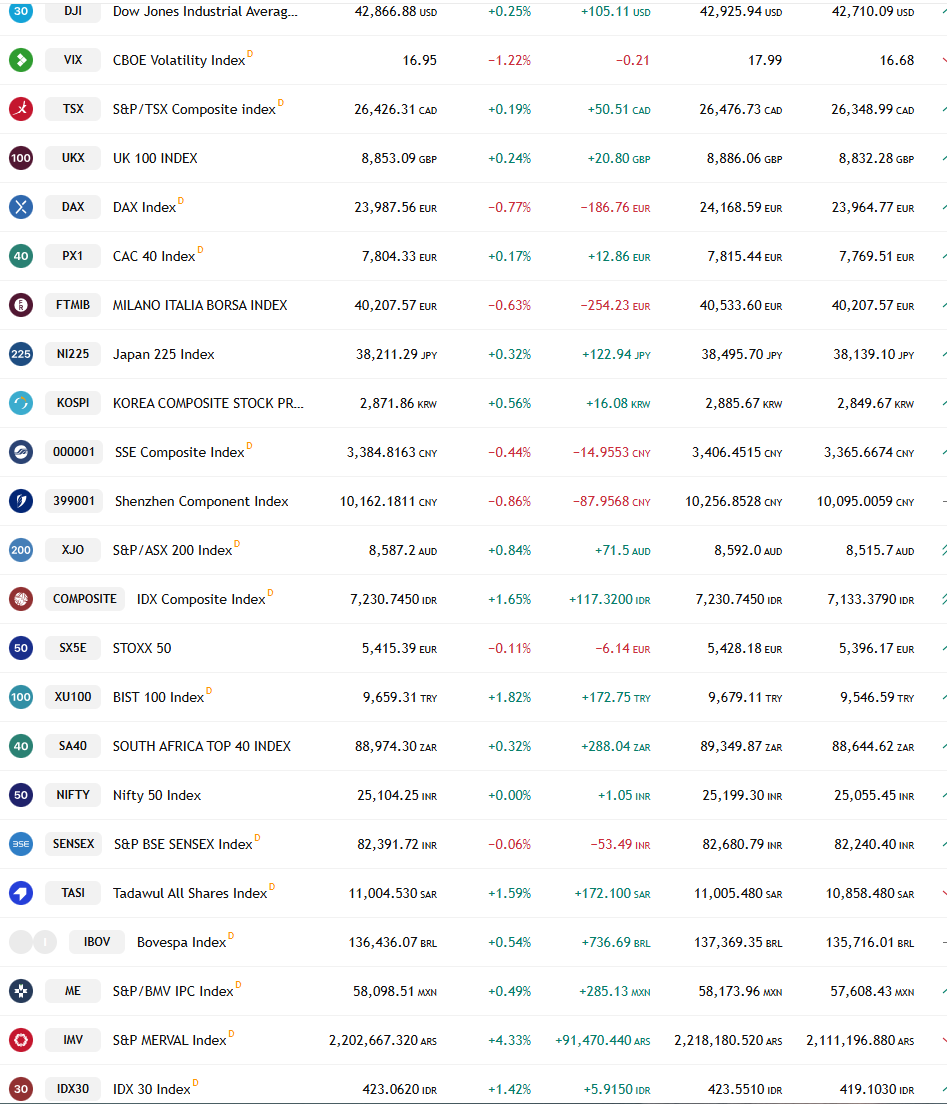
Task: Click the SX5E navy 50 logo icon
Action: (21, 648)
